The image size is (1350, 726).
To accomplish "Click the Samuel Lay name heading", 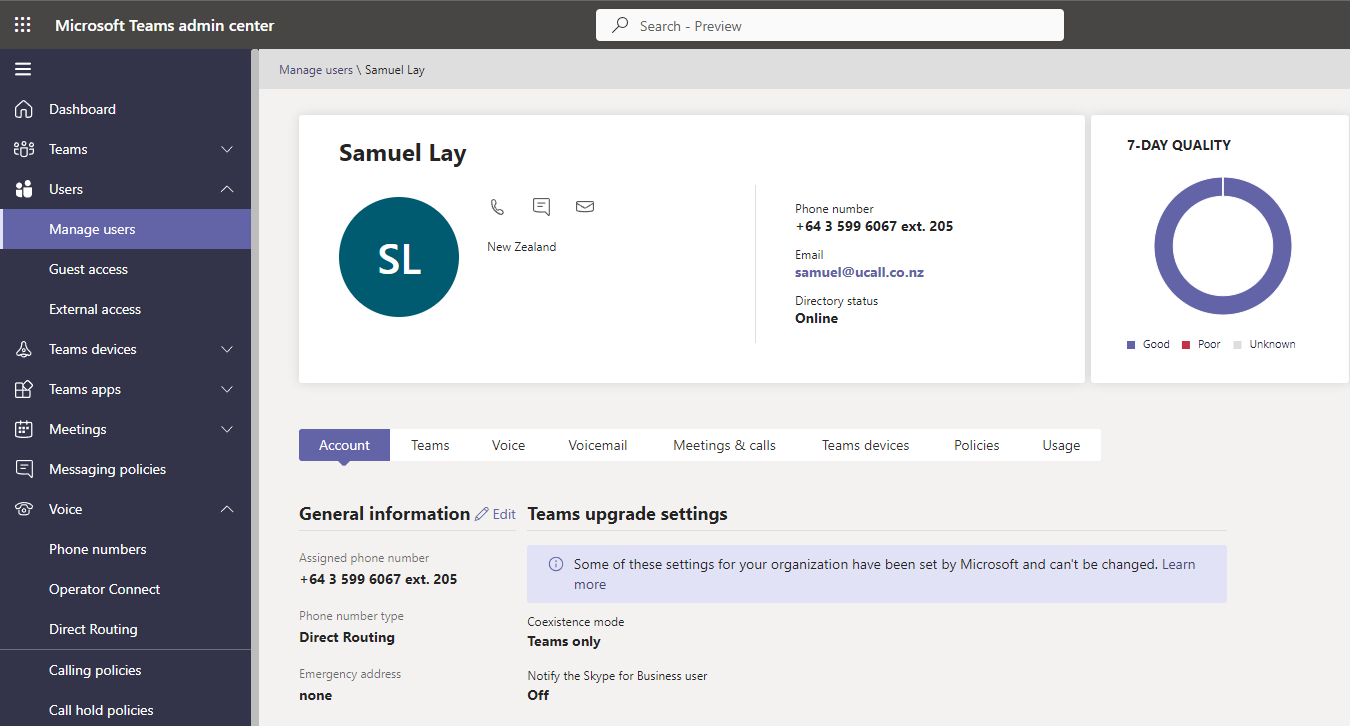I will pyautogui.click(x=402, y=153).
